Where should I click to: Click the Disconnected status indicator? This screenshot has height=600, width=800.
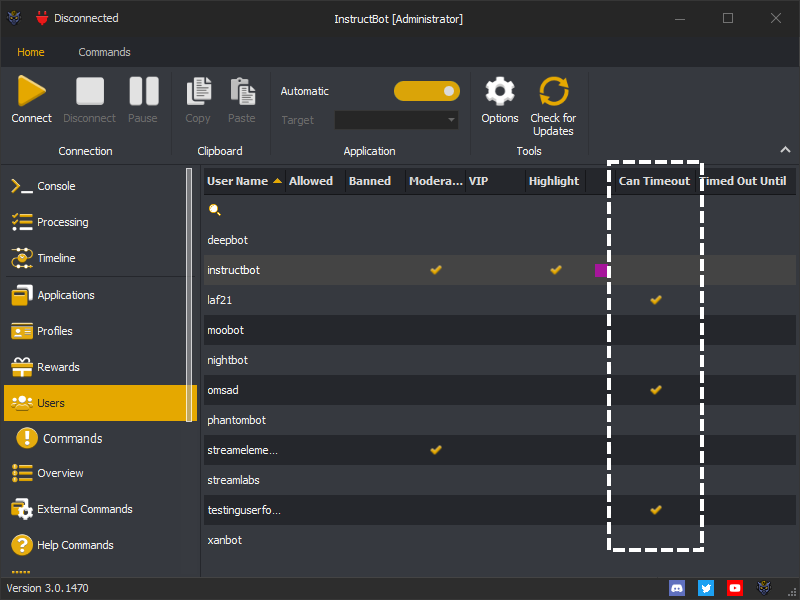pos(77,18)
